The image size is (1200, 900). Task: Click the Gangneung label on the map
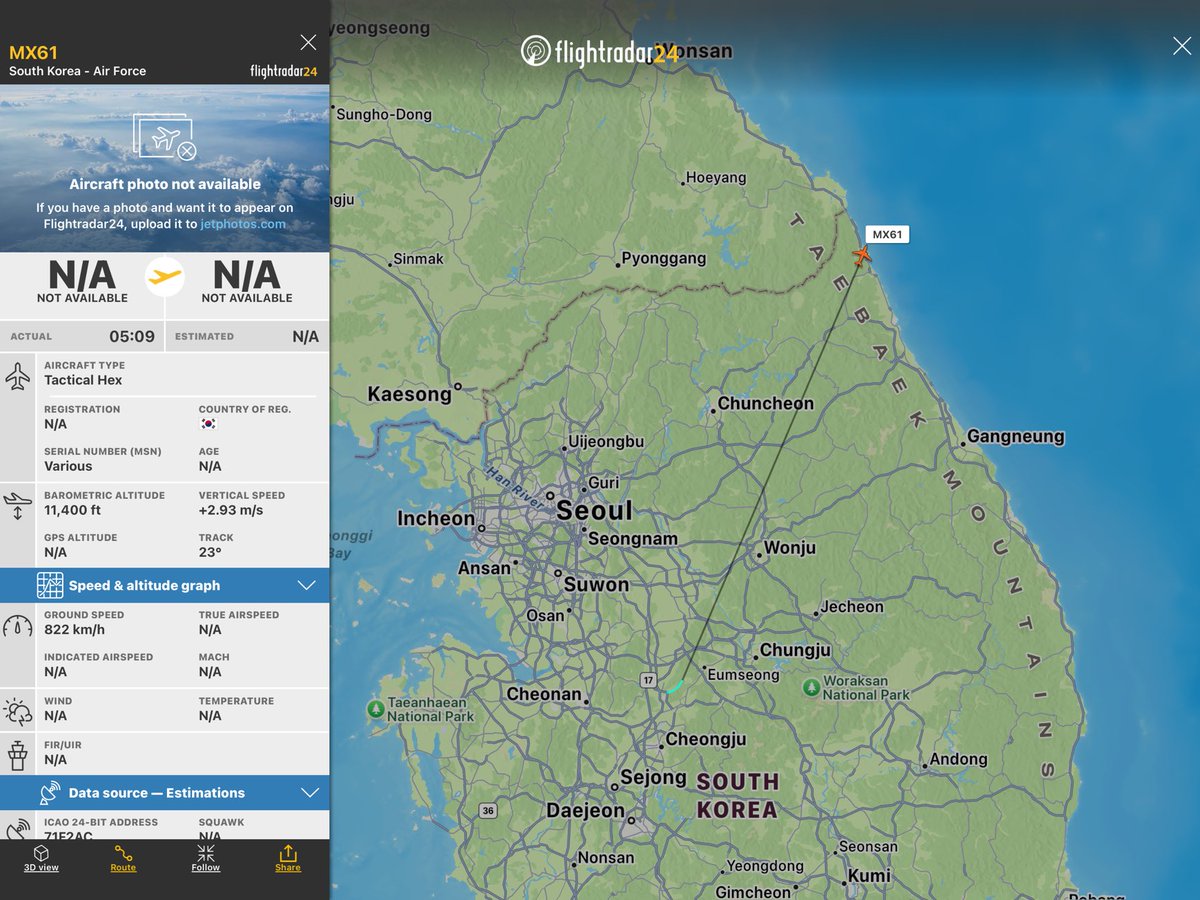[1015, 437]
